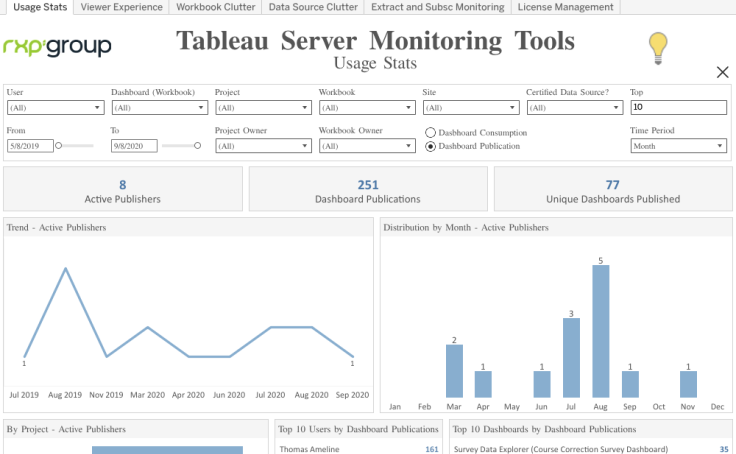Click the yellow lightbulb info icon
Image resolution: width=736 pixels, height=454 pixels.
(x=658, y=48)
